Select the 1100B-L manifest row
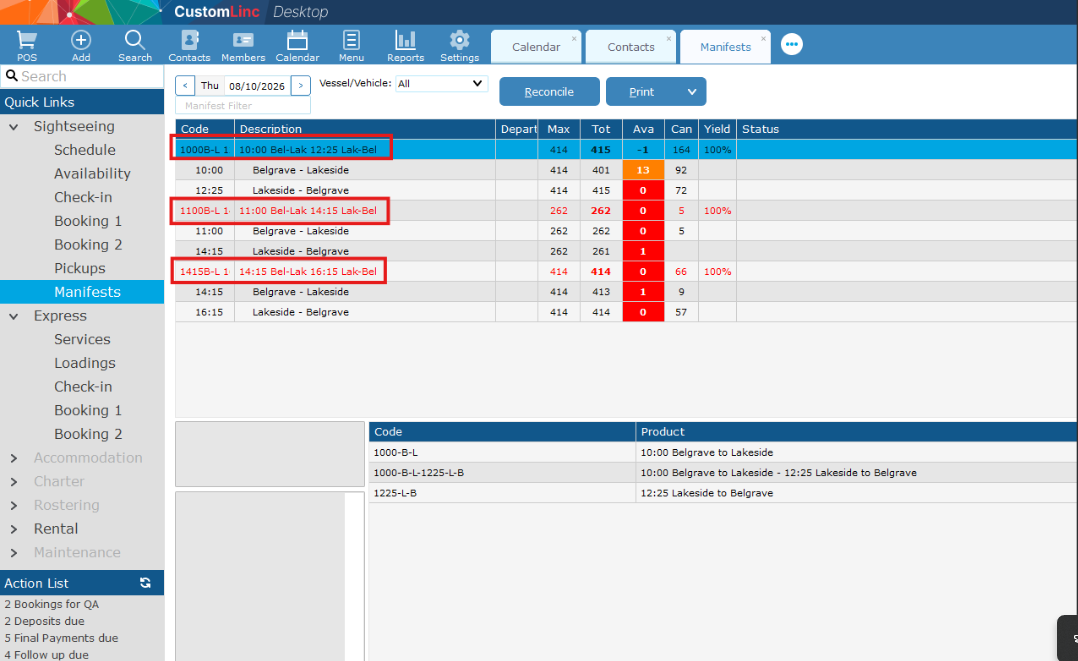Screen dimensions: 1078x661 tap(626, 210)
